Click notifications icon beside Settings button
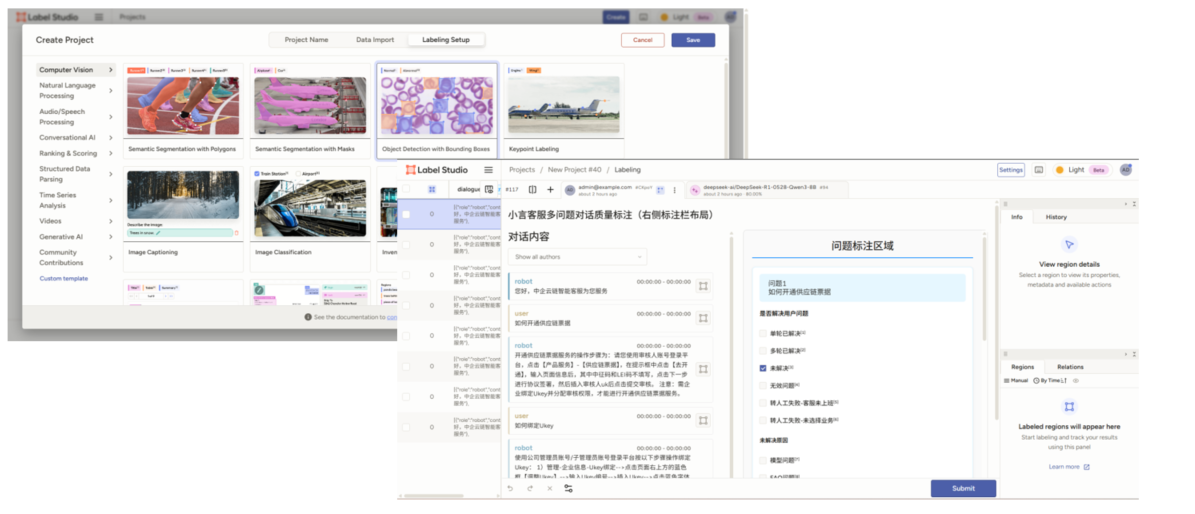Image resolution: width=1195 pixels, height=514 pixels. [1038, 169]
